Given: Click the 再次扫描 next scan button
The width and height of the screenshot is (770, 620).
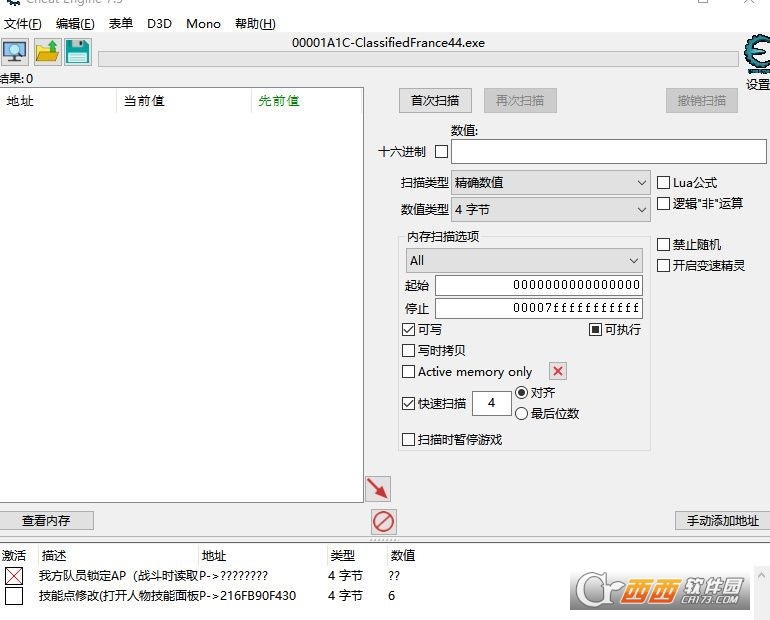Looking at the screenshot, I should tap(520, 101).
